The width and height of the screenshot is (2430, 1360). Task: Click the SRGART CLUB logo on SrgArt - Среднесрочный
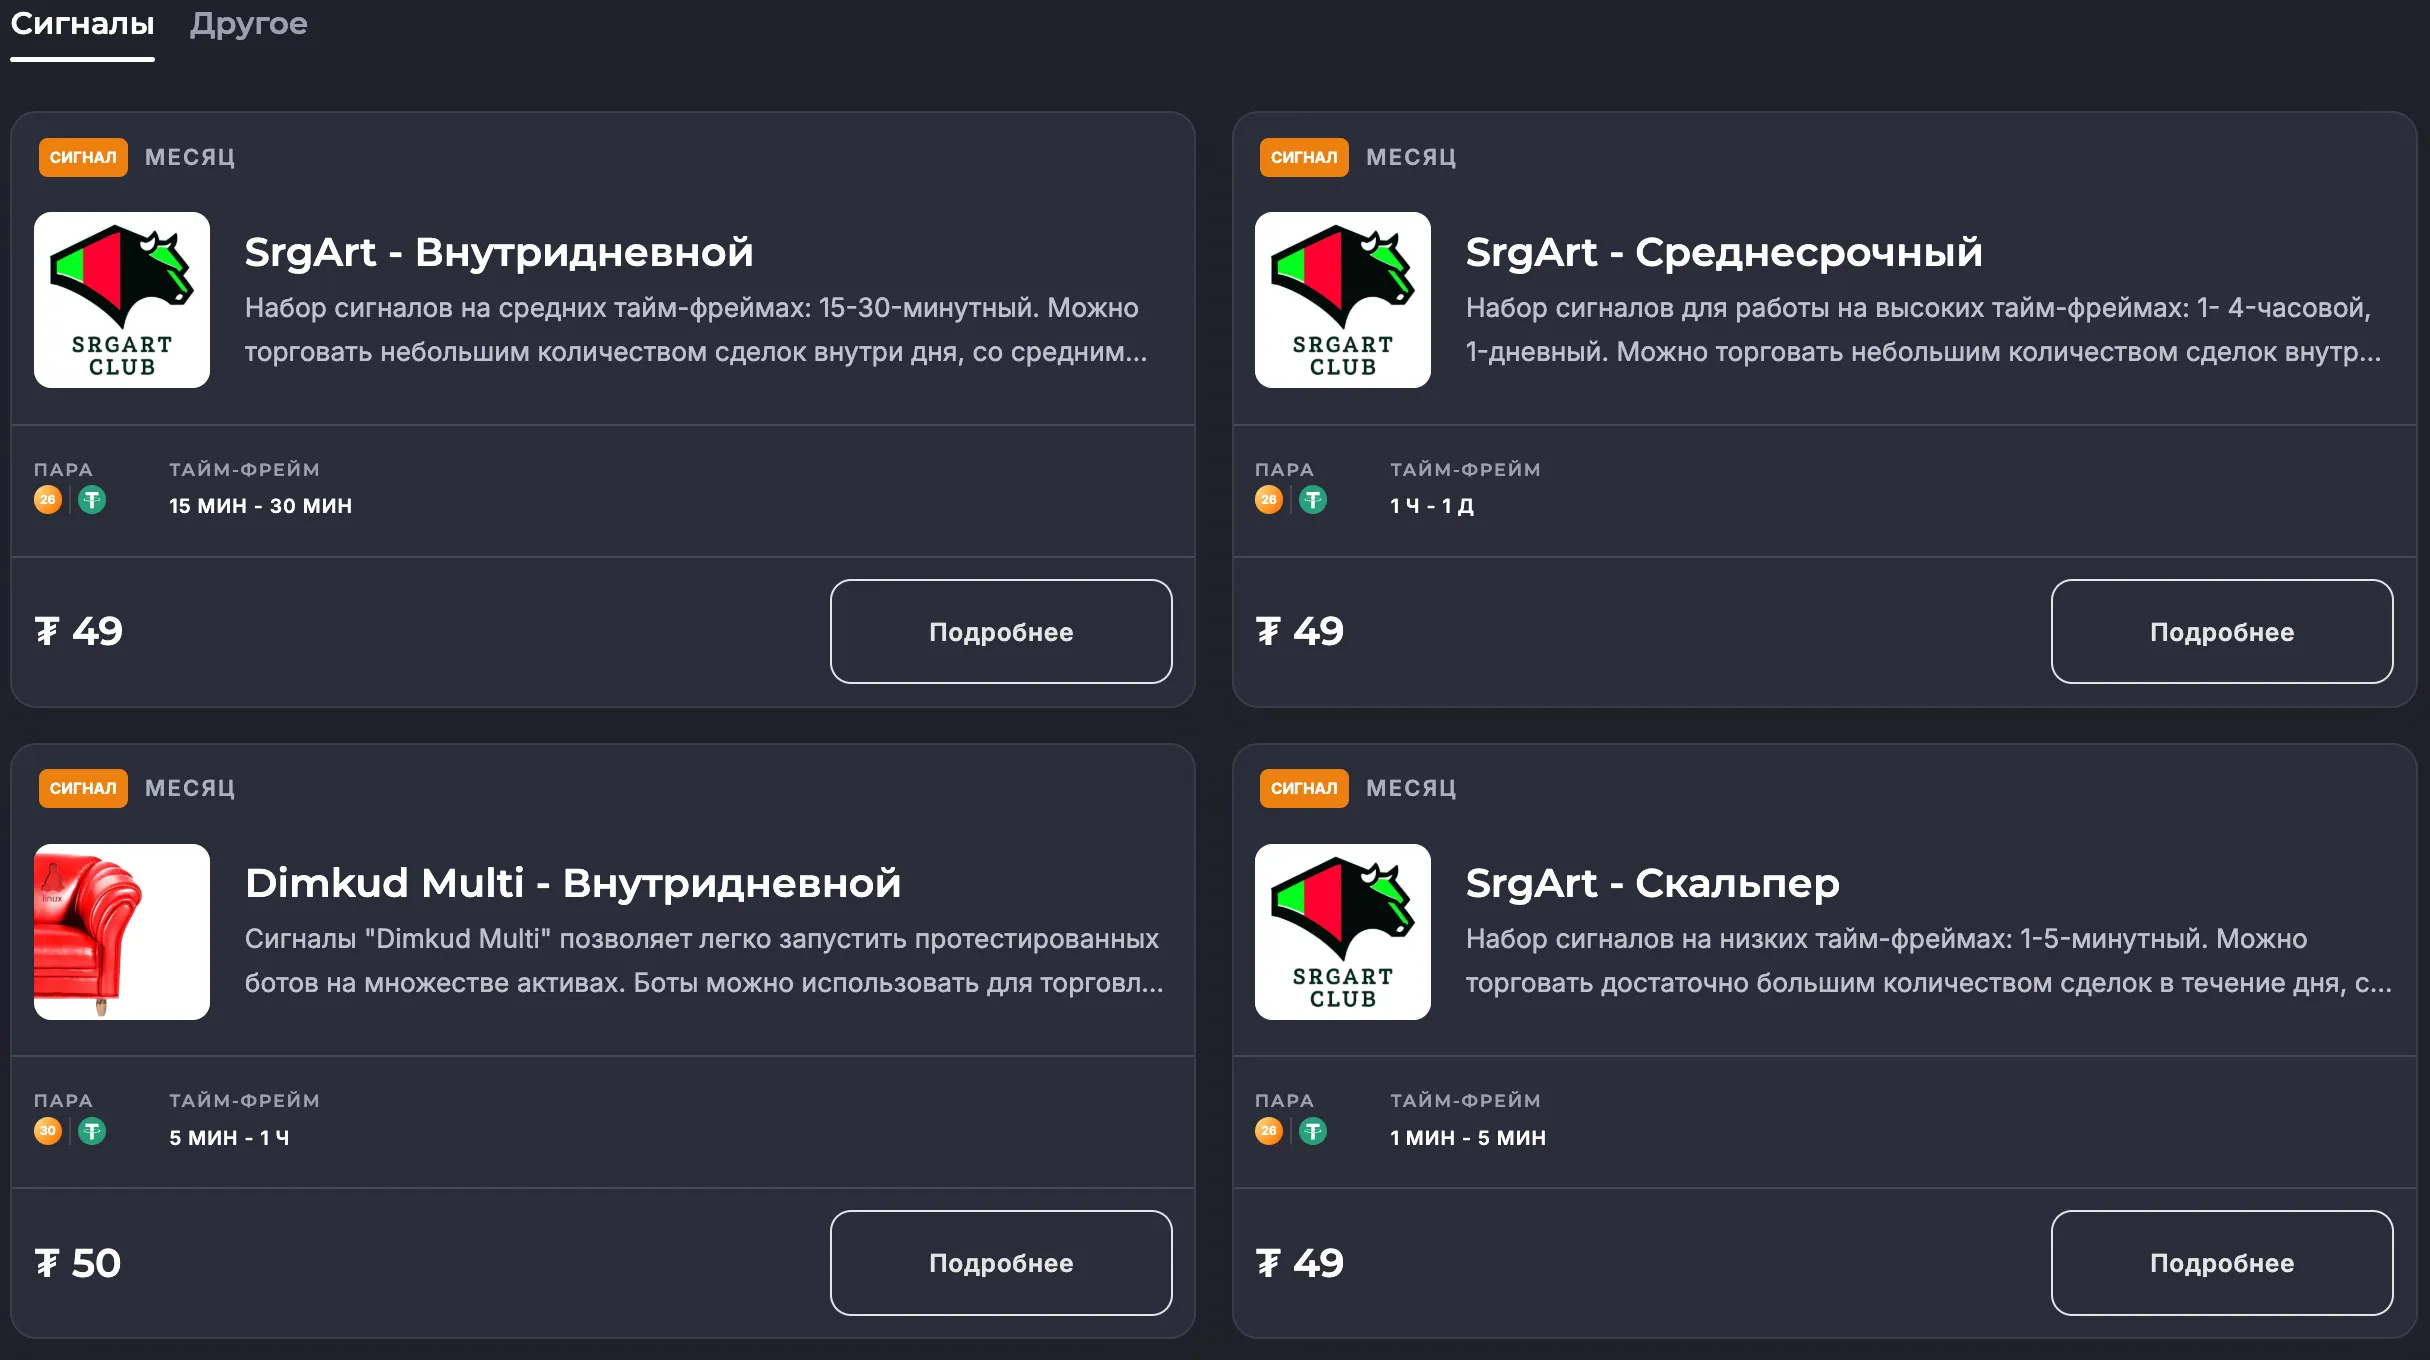tap(1342, 300)
